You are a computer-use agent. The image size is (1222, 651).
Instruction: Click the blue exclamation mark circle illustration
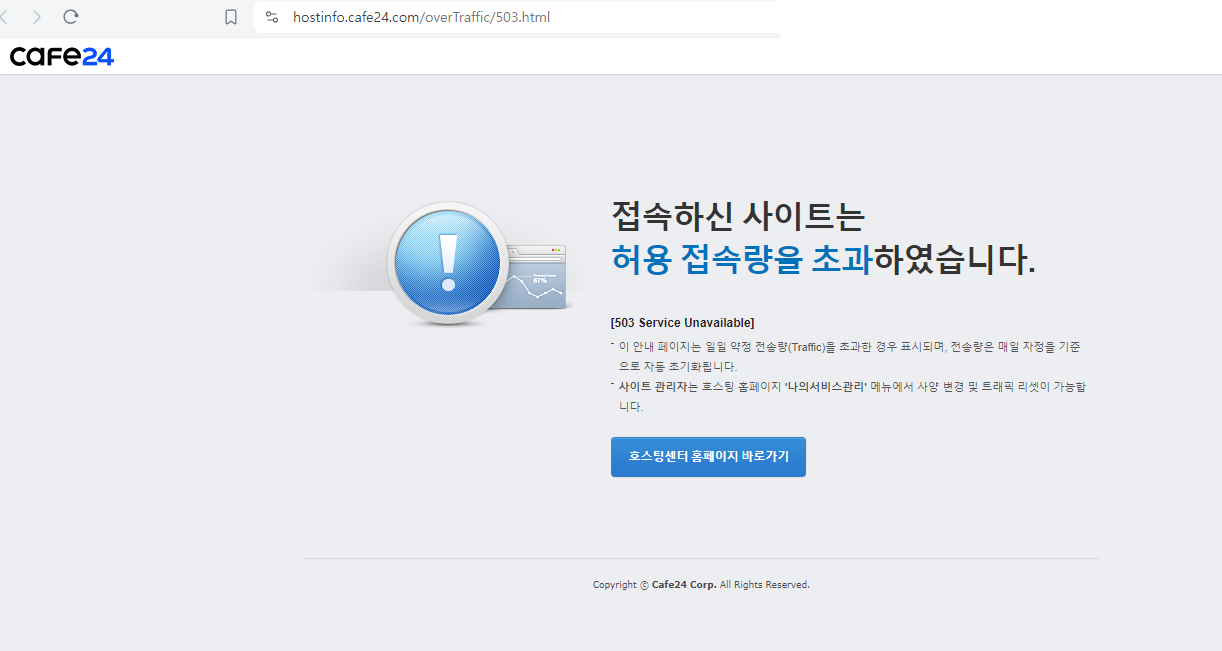(x=446, y=262)
